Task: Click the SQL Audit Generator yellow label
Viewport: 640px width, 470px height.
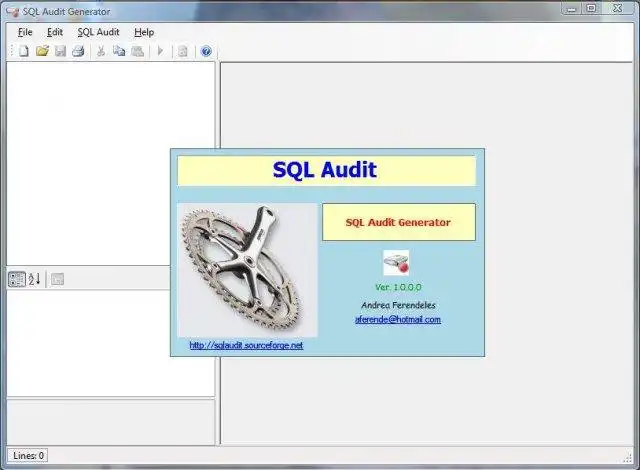Action: click(x=399, y=222)
